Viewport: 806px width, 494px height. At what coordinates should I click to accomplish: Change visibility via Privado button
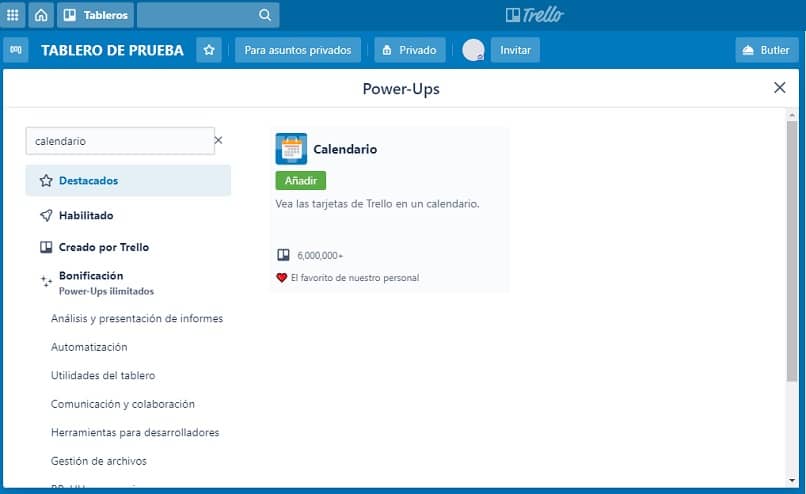[x=410, y=50]
